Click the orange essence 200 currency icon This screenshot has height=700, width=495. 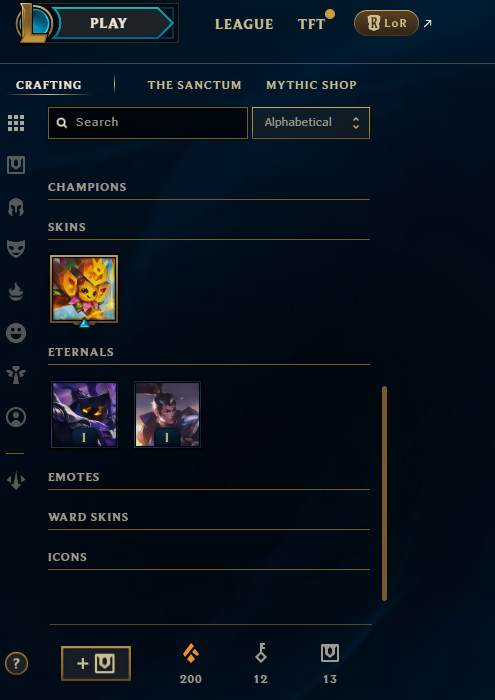(191, 654)
